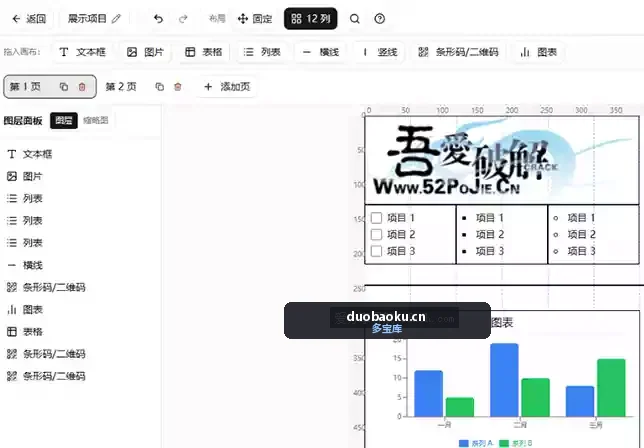Undo the last action
Viewport: 644px width, 448px height.
(159, 19)
